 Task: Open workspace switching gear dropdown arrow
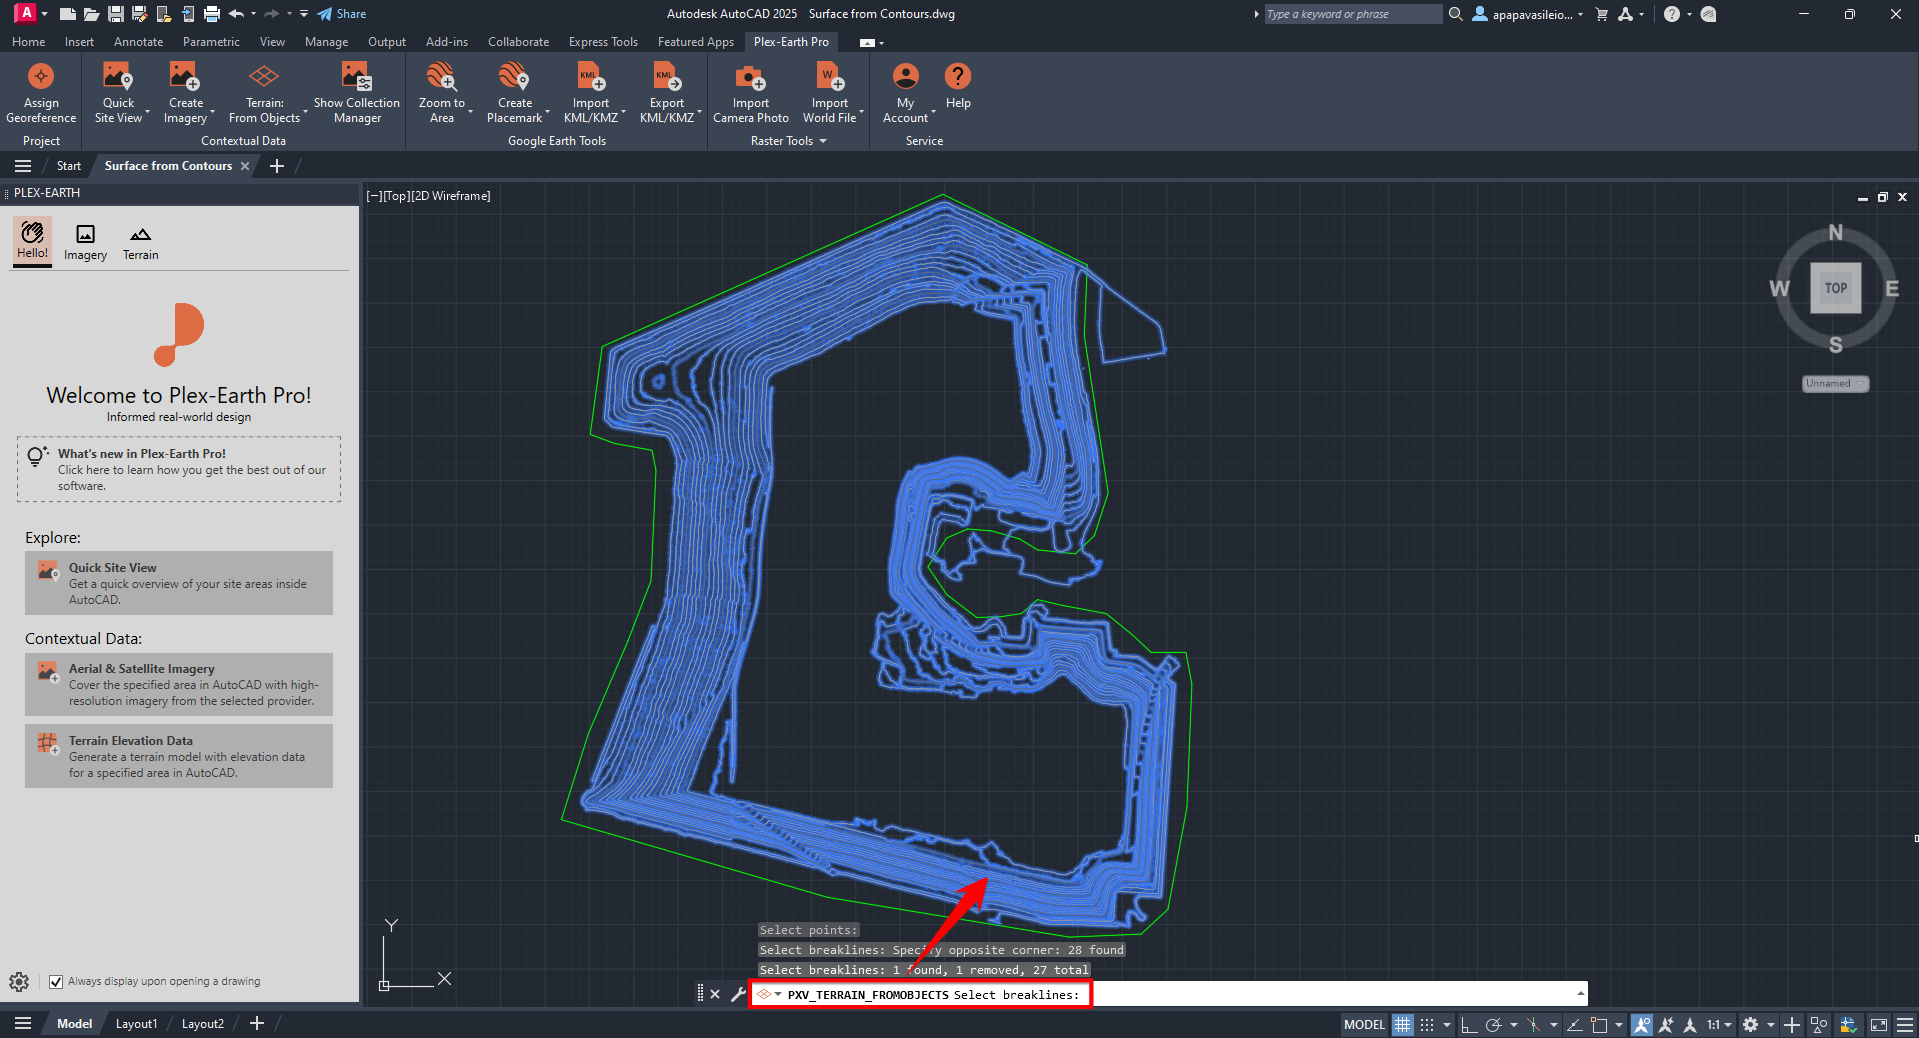pos(1770,1024)
